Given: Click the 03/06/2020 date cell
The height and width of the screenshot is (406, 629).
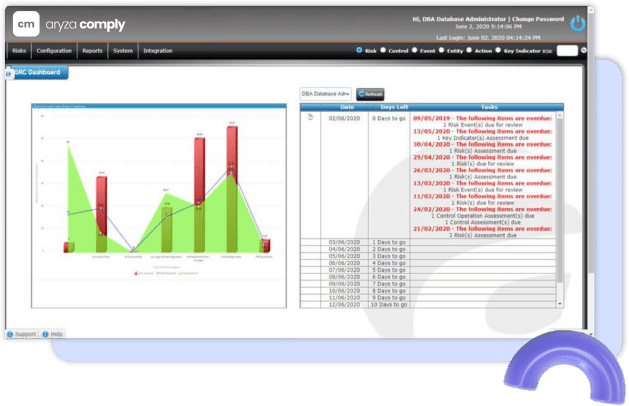Looking at the screenshot, I should 344,242.
